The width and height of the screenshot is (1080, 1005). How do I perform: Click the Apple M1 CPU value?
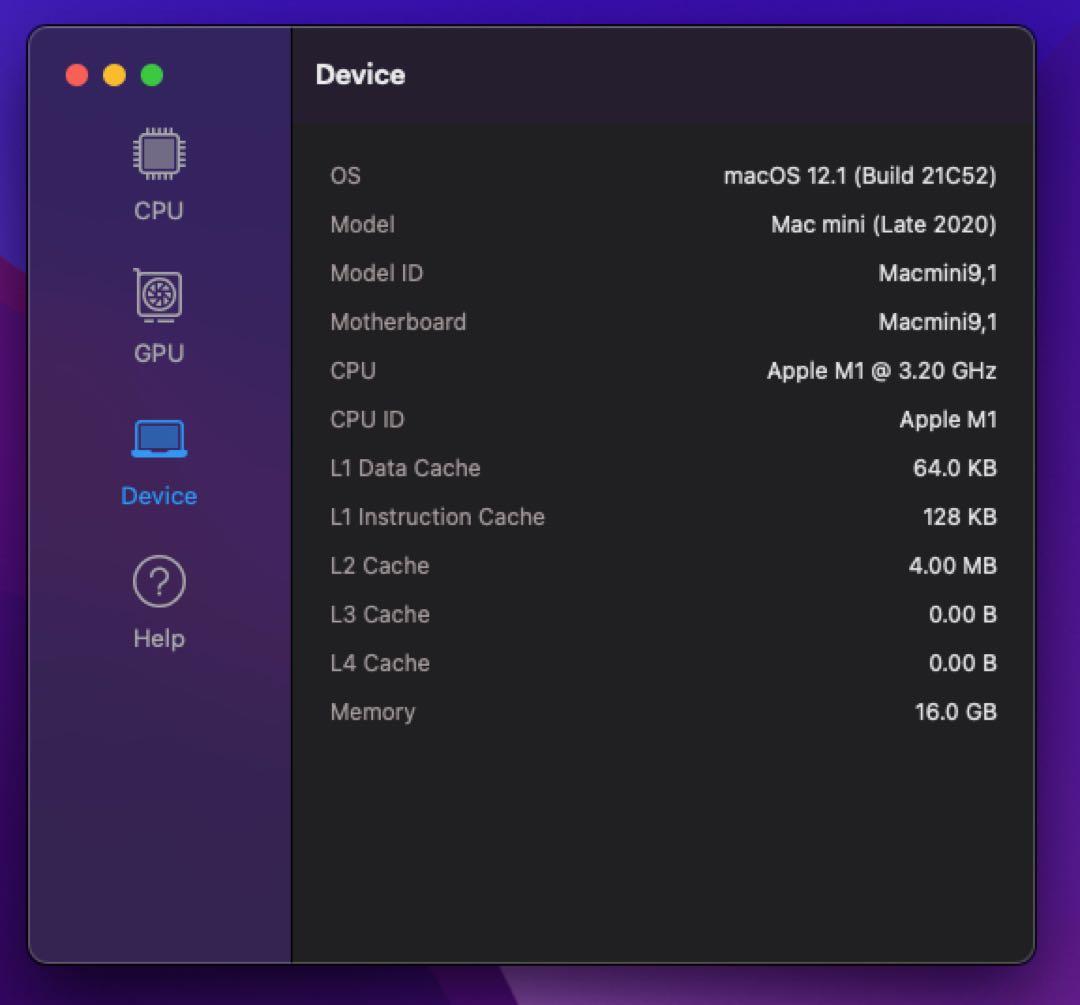pos(880,370)
